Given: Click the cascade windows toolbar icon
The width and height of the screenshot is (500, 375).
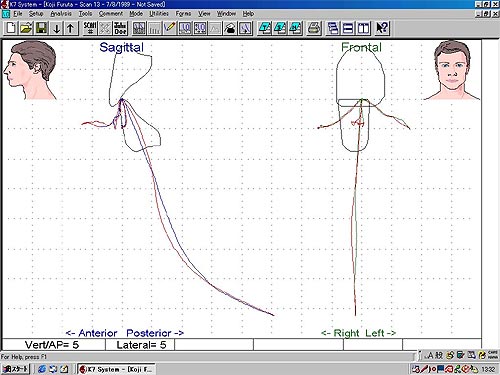Looking at the screenshot, I should [x=332, y=28].
